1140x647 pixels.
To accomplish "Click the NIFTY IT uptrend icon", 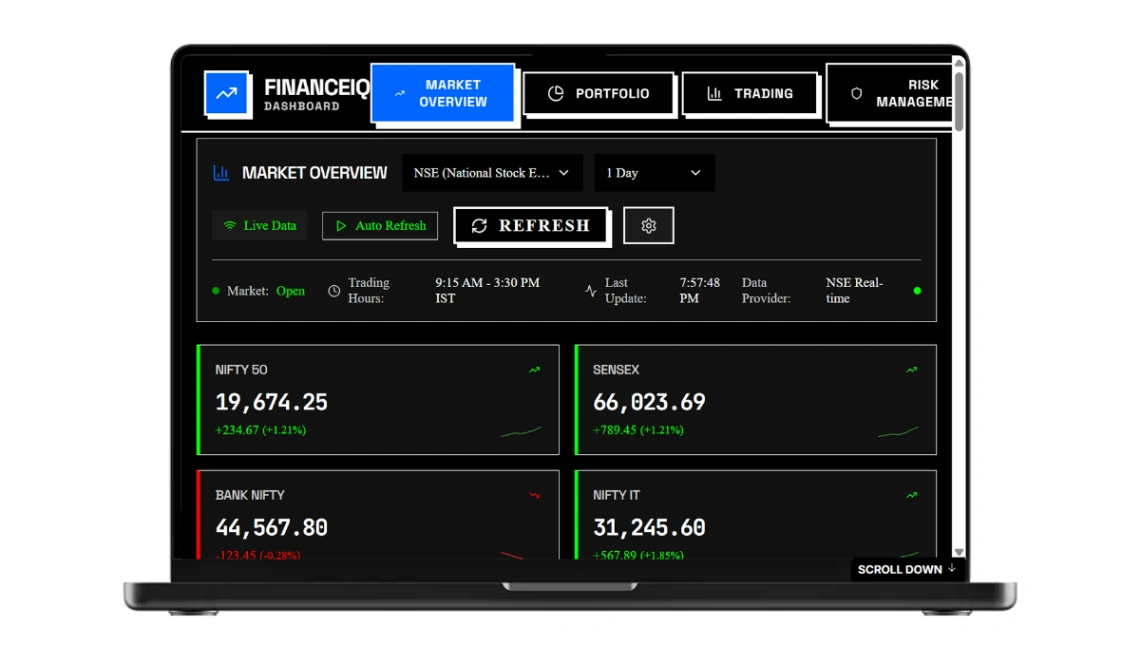I will point(912,495).
